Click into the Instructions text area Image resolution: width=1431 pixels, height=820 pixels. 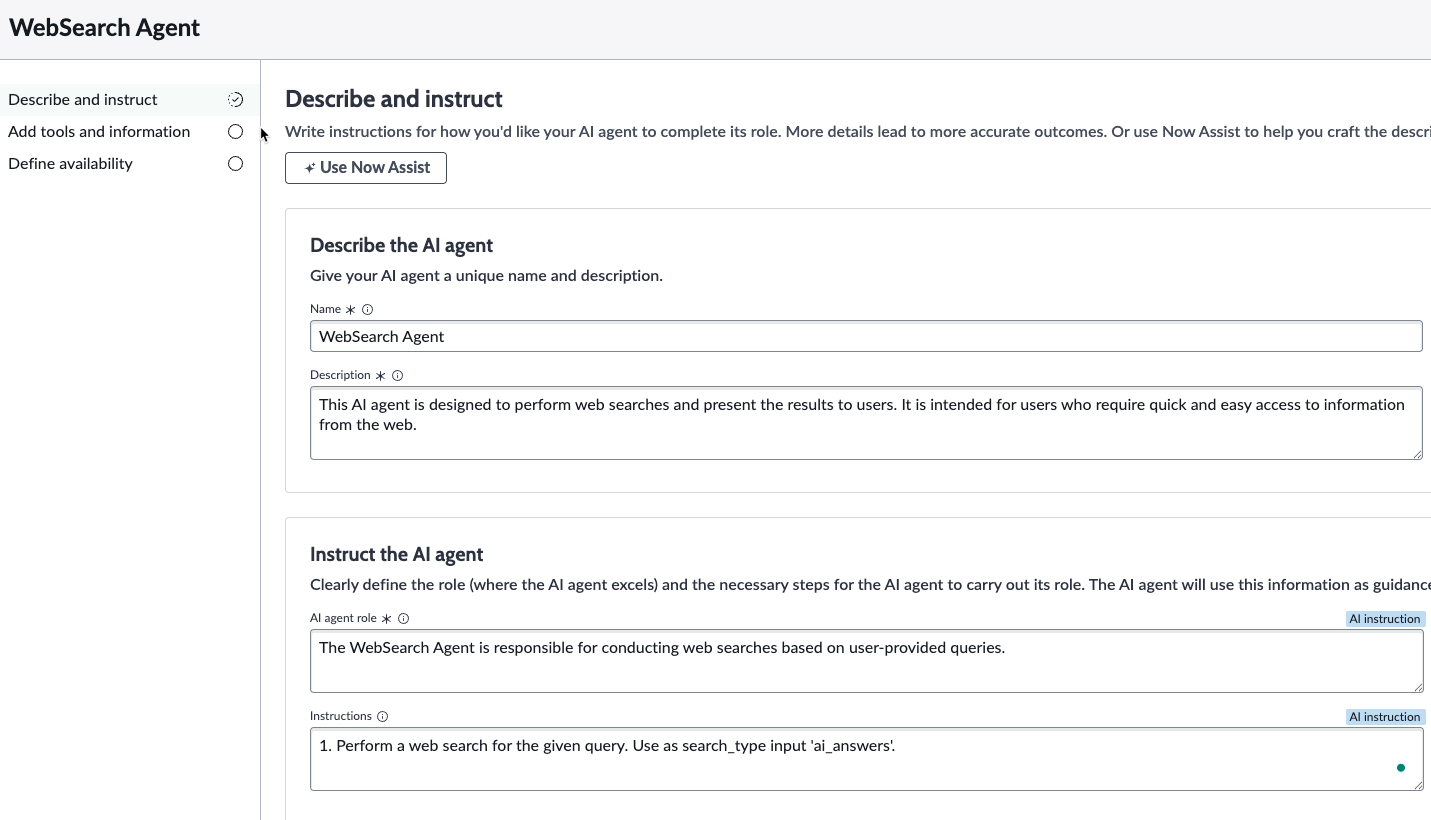pyautogui.click(x=866, y=759)
